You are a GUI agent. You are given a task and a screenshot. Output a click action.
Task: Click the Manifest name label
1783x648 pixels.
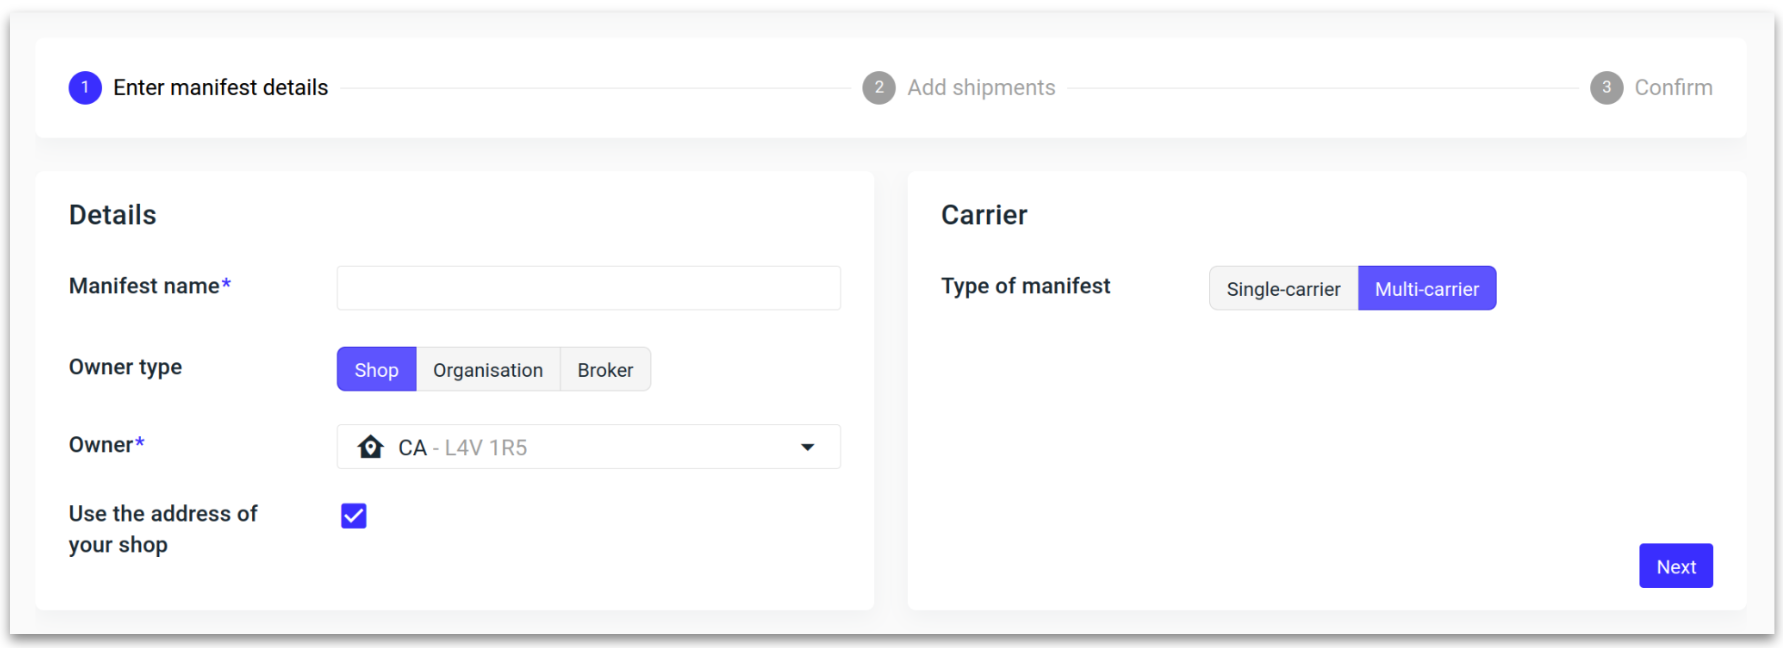point(144,286)
